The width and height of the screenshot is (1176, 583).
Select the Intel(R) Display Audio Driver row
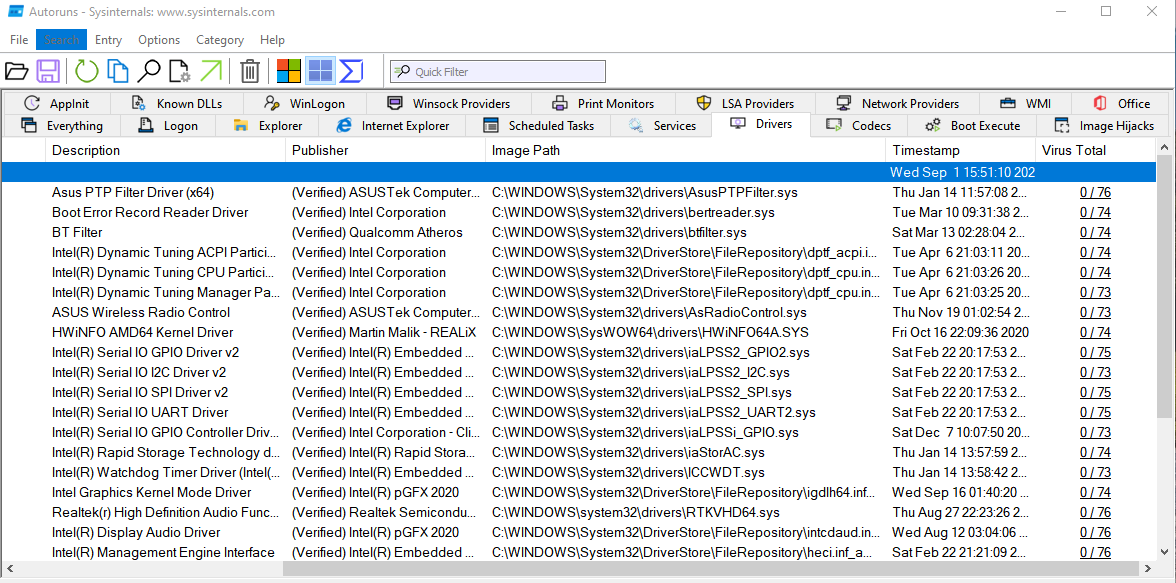pyautogui.click(x=578, y=532)
